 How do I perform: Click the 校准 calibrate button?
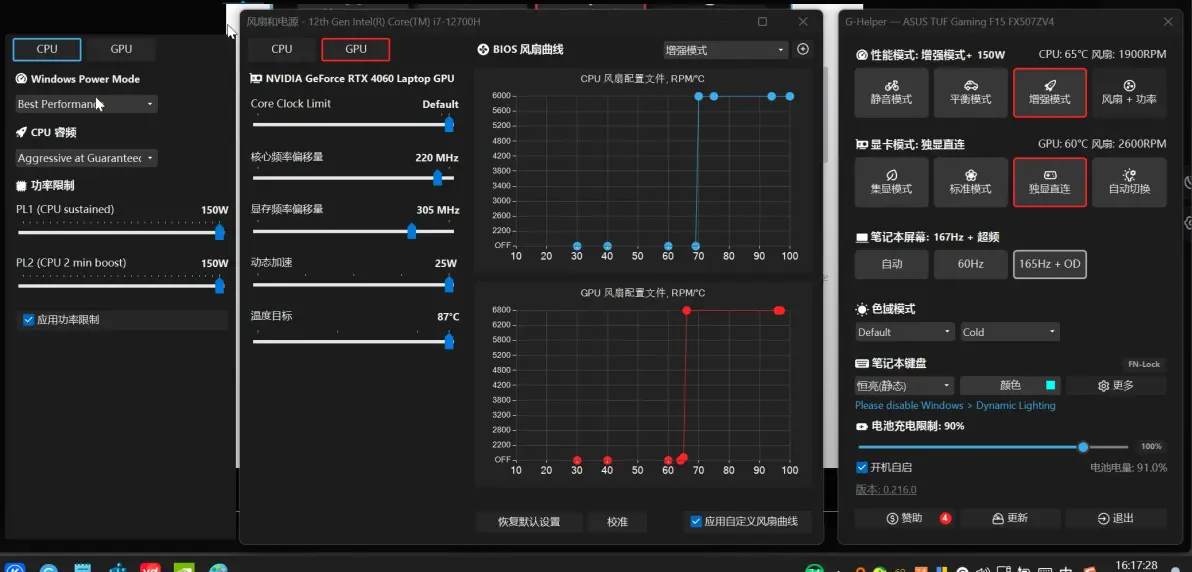pos(617,522)
